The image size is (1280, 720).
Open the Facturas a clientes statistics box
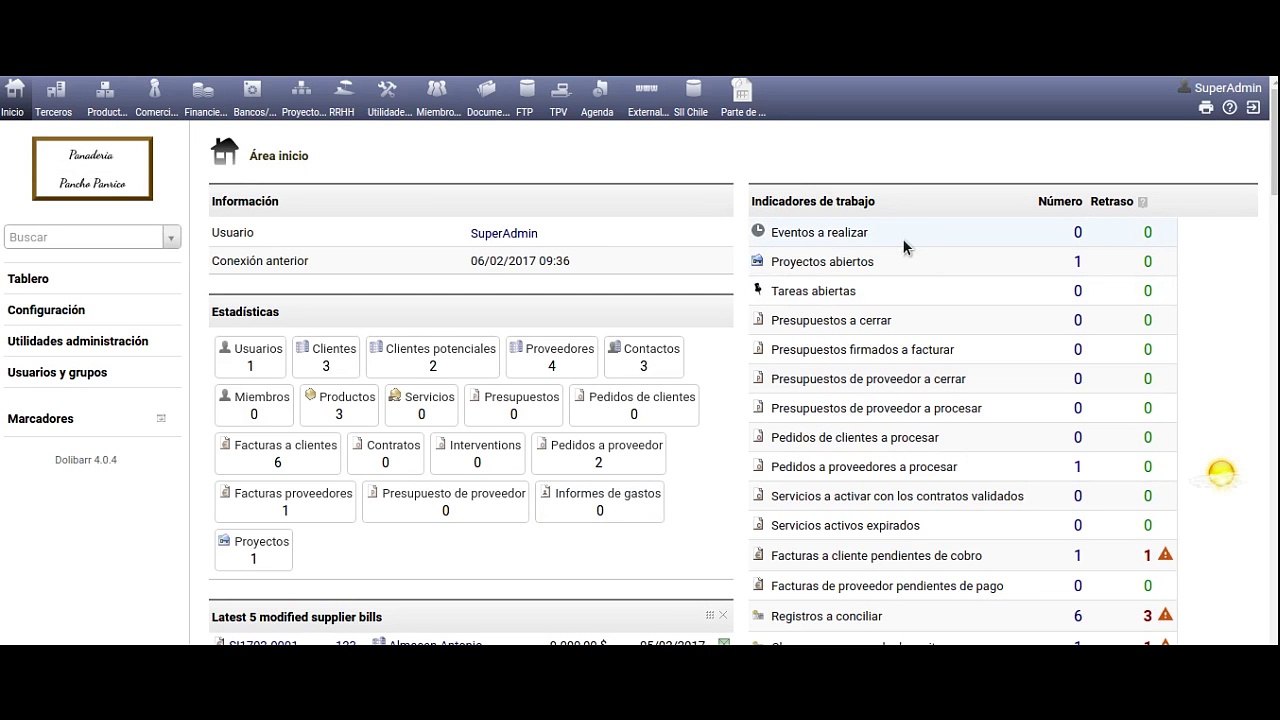tap(278, 453)
